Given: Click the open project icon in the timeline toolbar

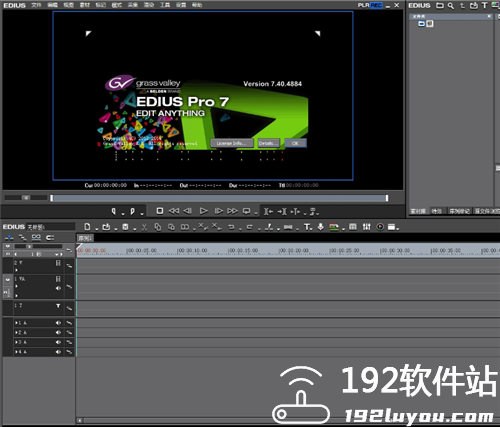Looking at the screenshot, I should pyautogui.click(x=106, y=227).
